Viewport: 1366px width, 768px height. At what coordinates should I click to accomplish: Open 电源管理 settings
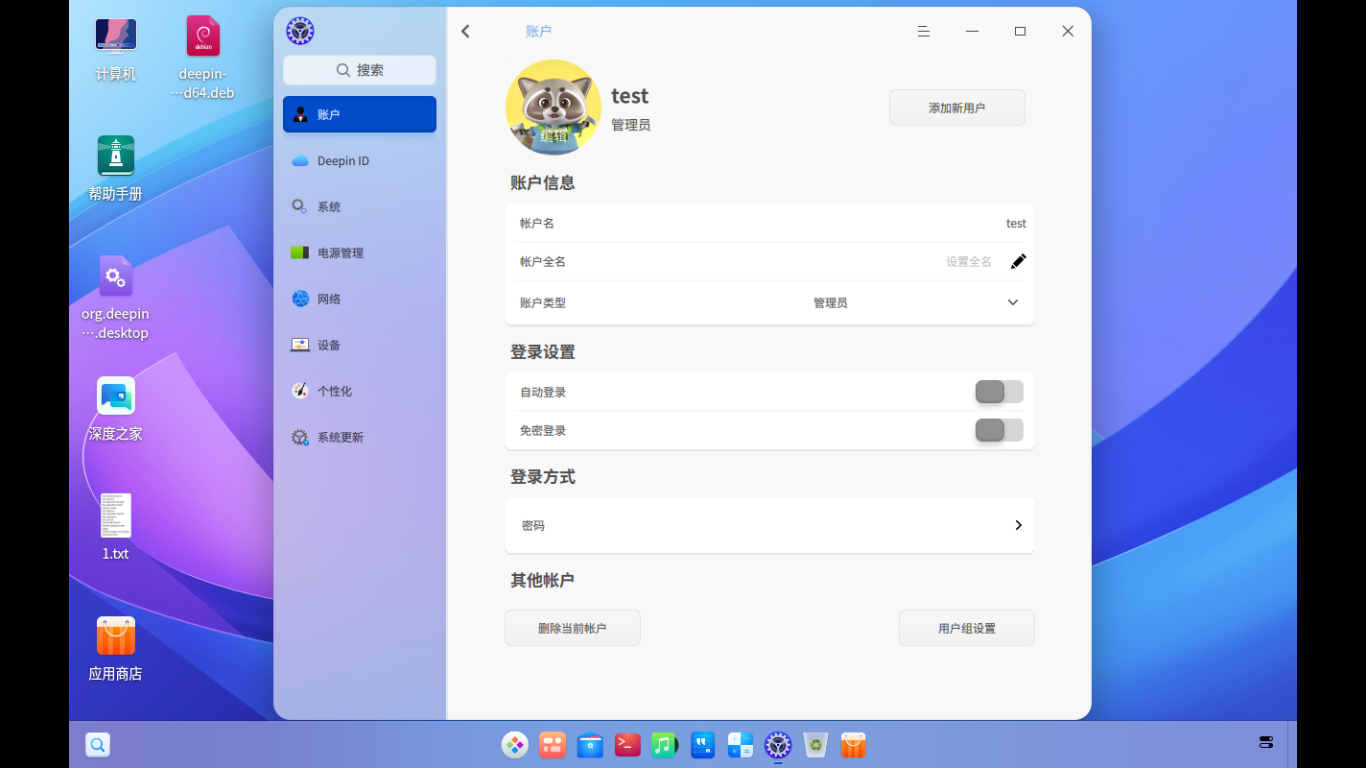click(359, 252)
